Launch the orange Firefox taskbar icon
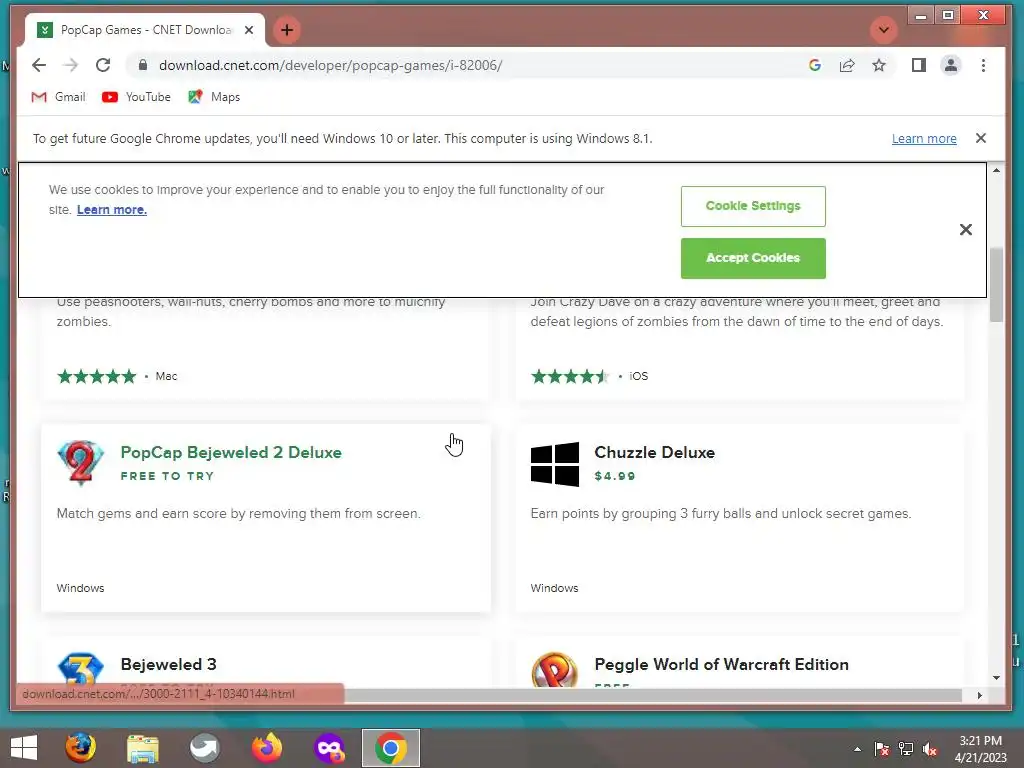This screenshot has width=1024, height=768. (x=266, y=748)
